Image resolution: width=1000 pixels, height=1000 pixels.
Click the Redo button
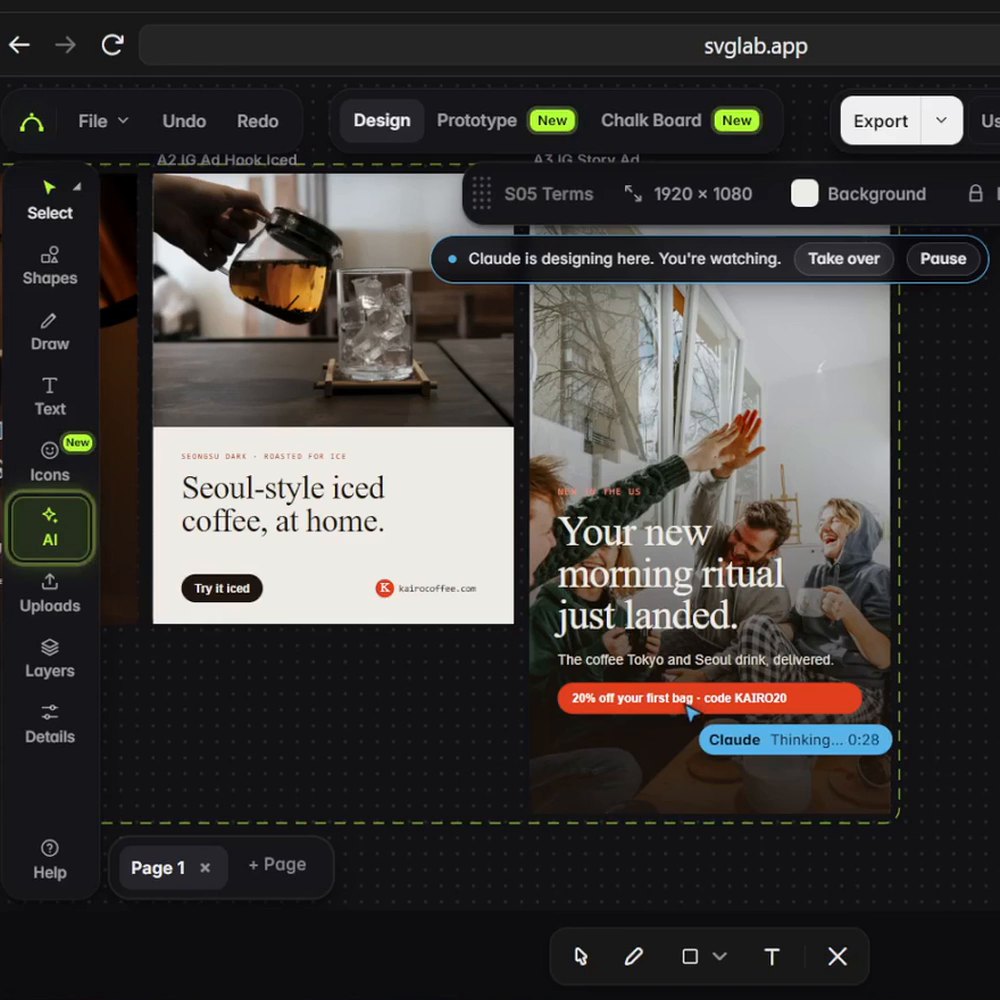click(258, 121)
